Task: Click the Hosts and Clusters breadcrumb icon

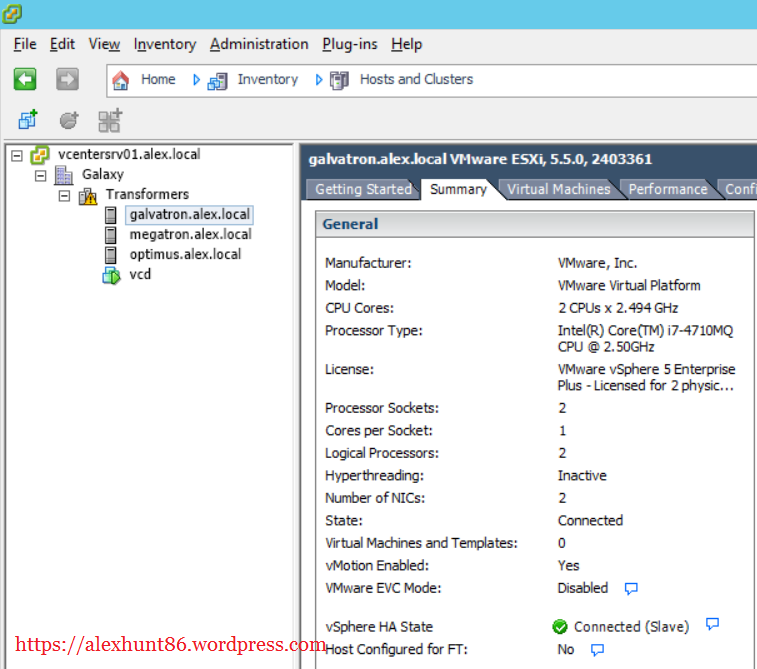Action: pos(339,80)
